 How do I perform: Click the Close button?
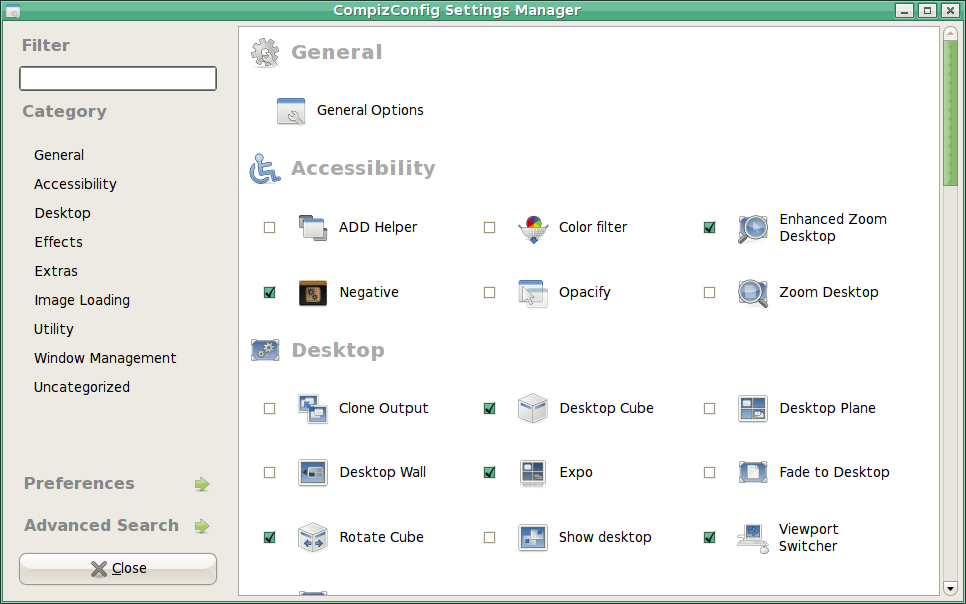(x=118, y=568)
